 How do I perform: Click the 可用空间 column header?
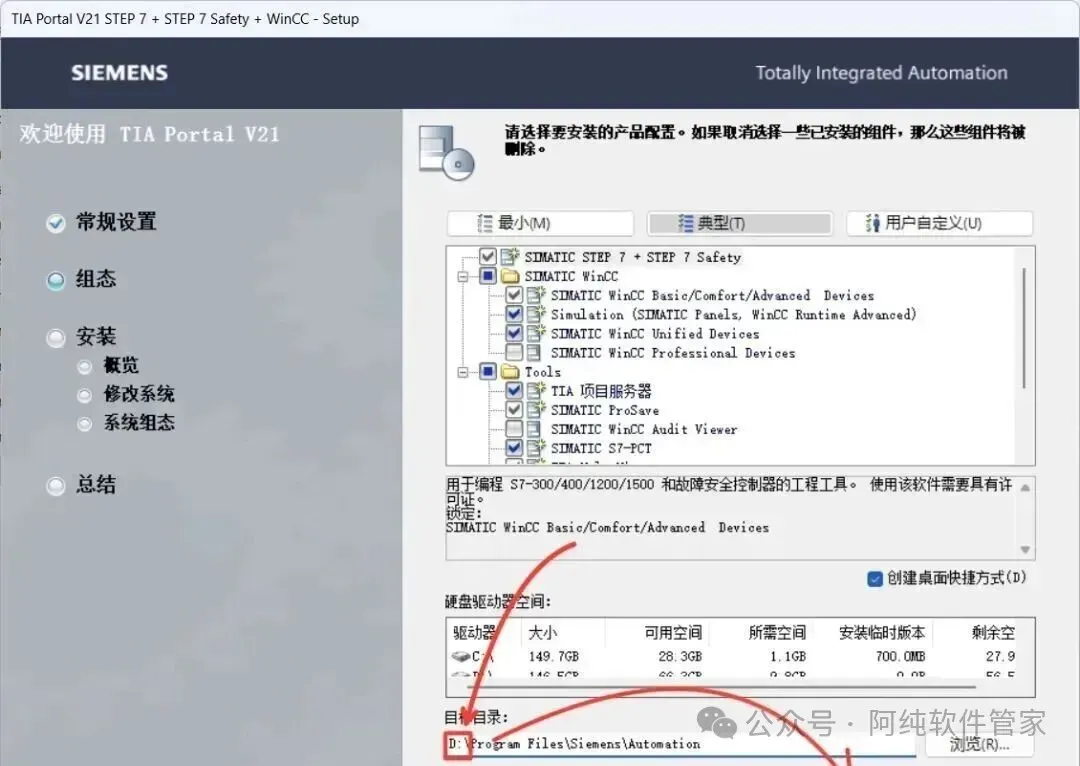pyautogui.click(x=673, y=633)
